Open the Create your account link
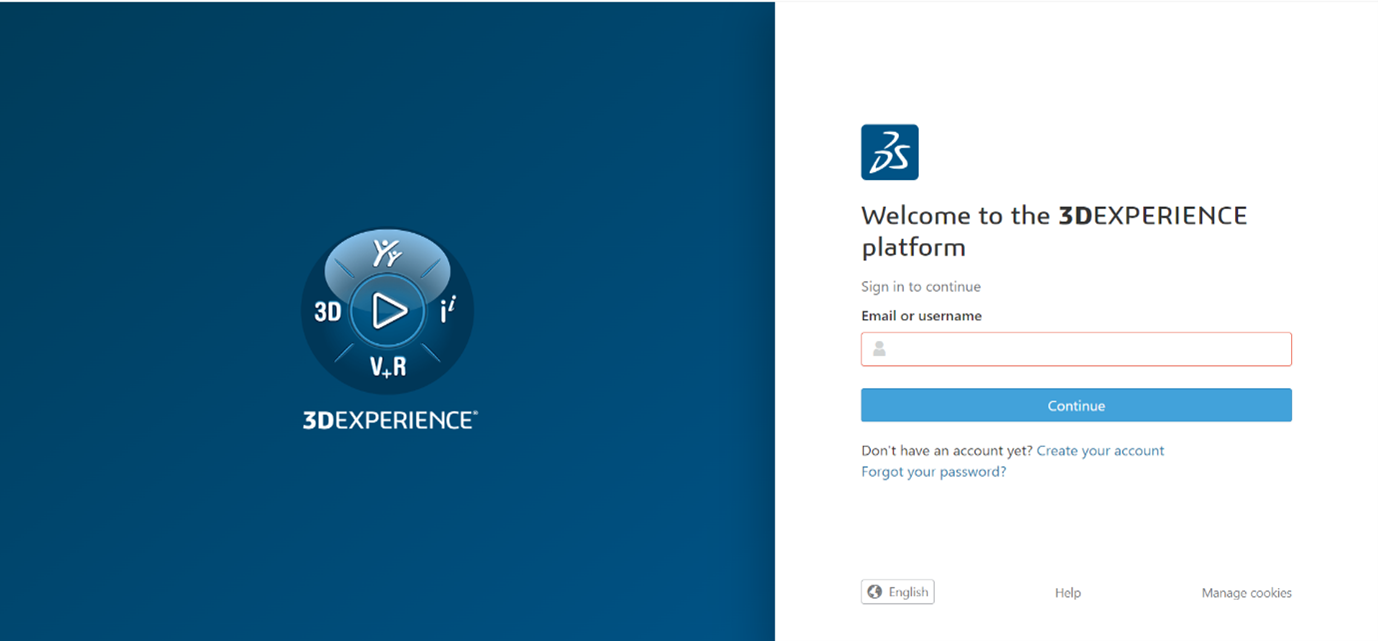This screenshot has width=1378, height=641. click(1100, 451)
